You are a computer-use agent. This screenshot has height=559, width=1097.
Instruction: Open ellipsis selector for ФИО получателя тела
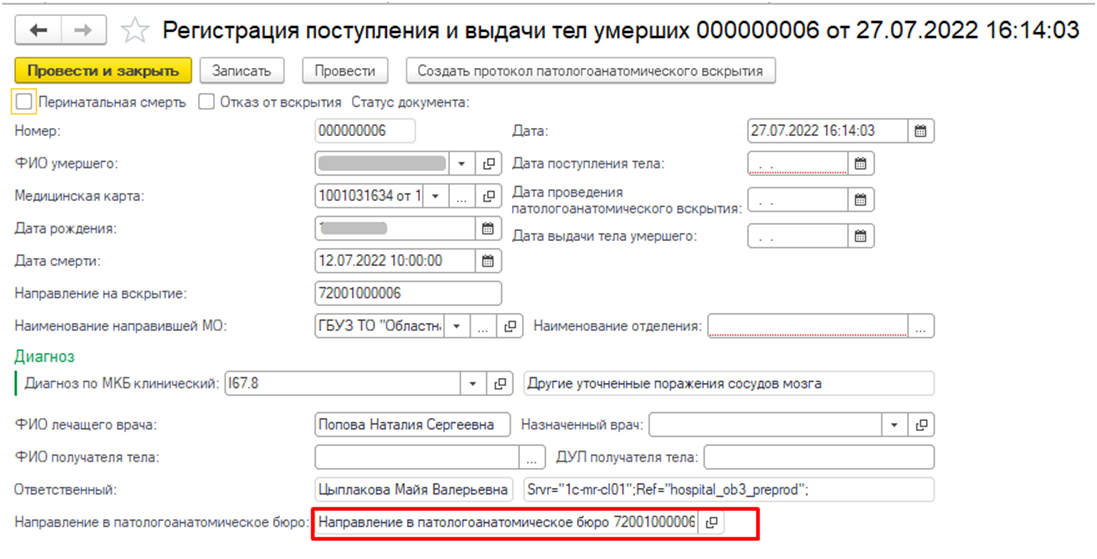533,458
